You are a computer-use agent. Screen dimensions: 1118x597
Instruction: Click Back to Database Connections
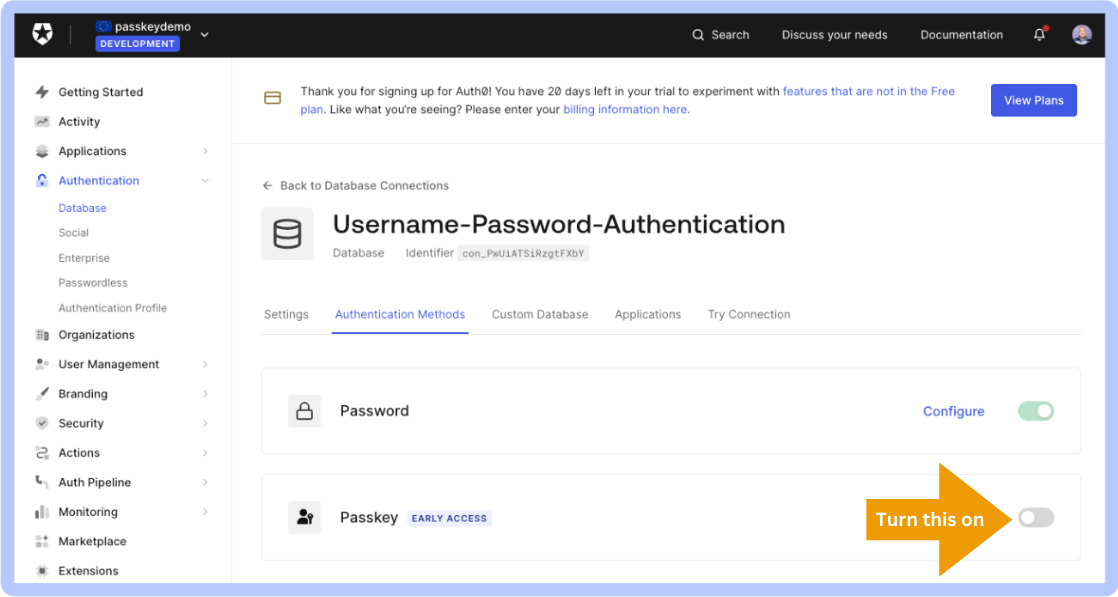pyautogui.click(x=364, y=185)
